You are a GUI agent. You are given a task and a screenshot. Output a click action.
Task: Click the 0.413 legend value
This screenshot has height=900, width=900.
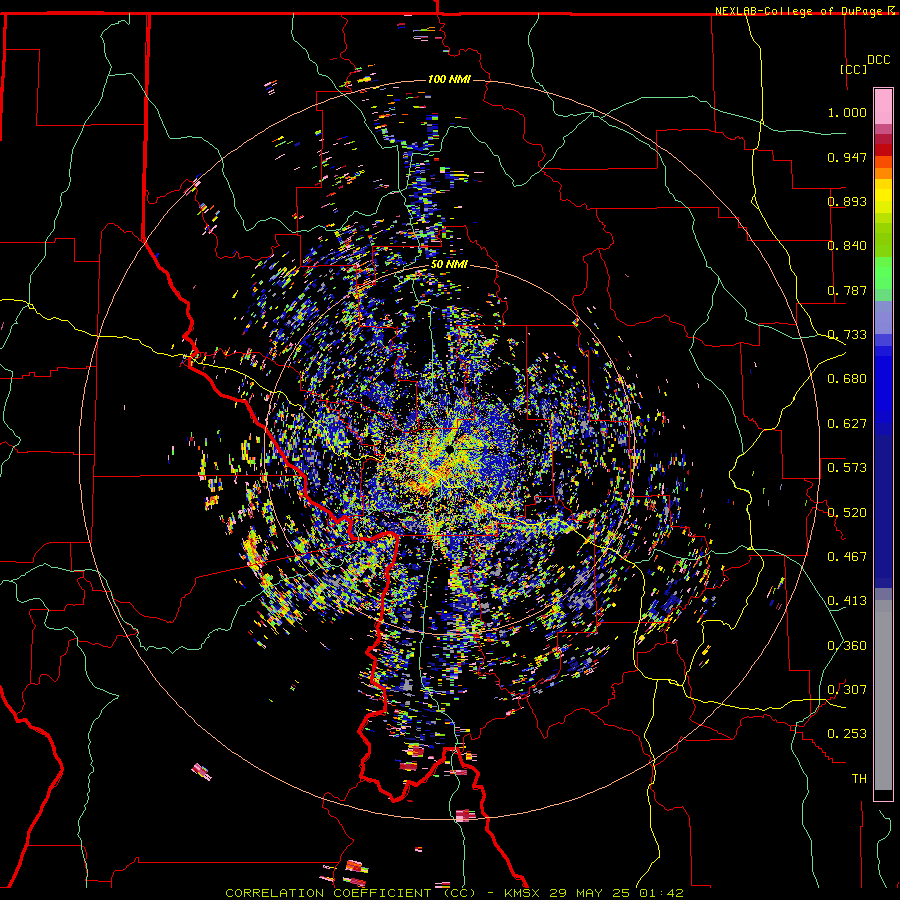[x=847, y=601]
